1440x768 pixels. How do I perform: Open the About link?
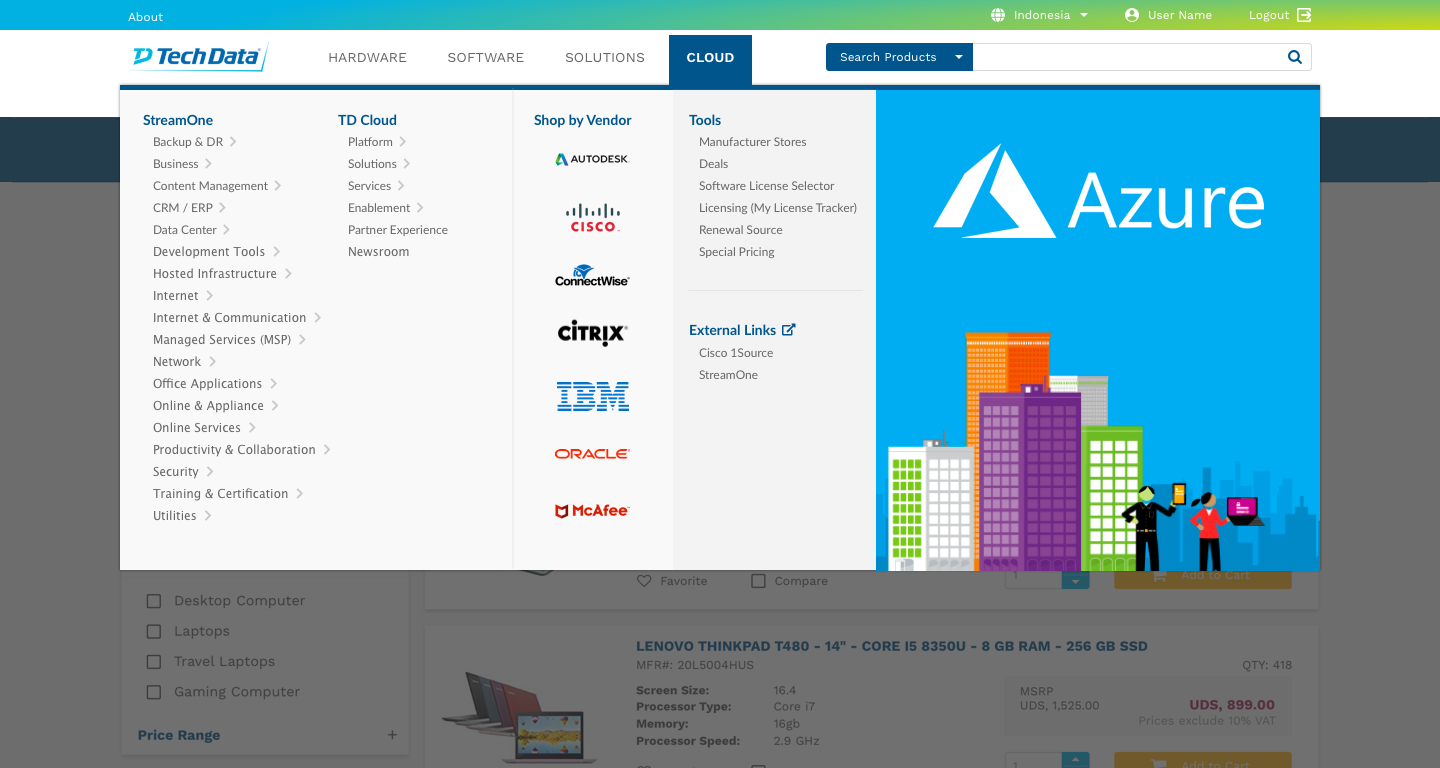click(146, 16)
